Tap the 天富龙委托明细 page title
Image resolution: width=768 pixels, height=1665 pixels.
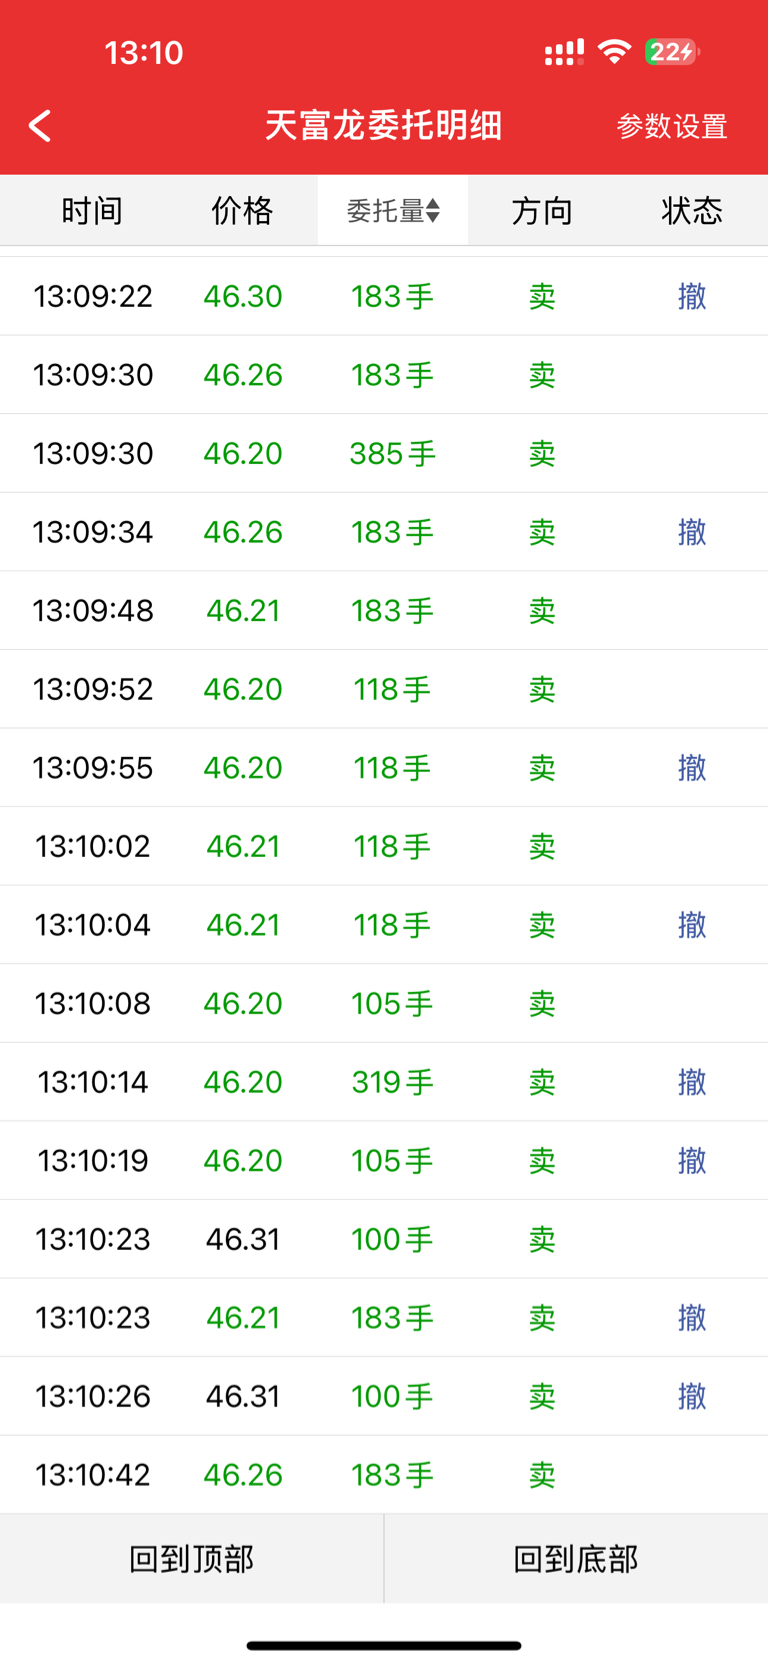click(x=383, y=126)
